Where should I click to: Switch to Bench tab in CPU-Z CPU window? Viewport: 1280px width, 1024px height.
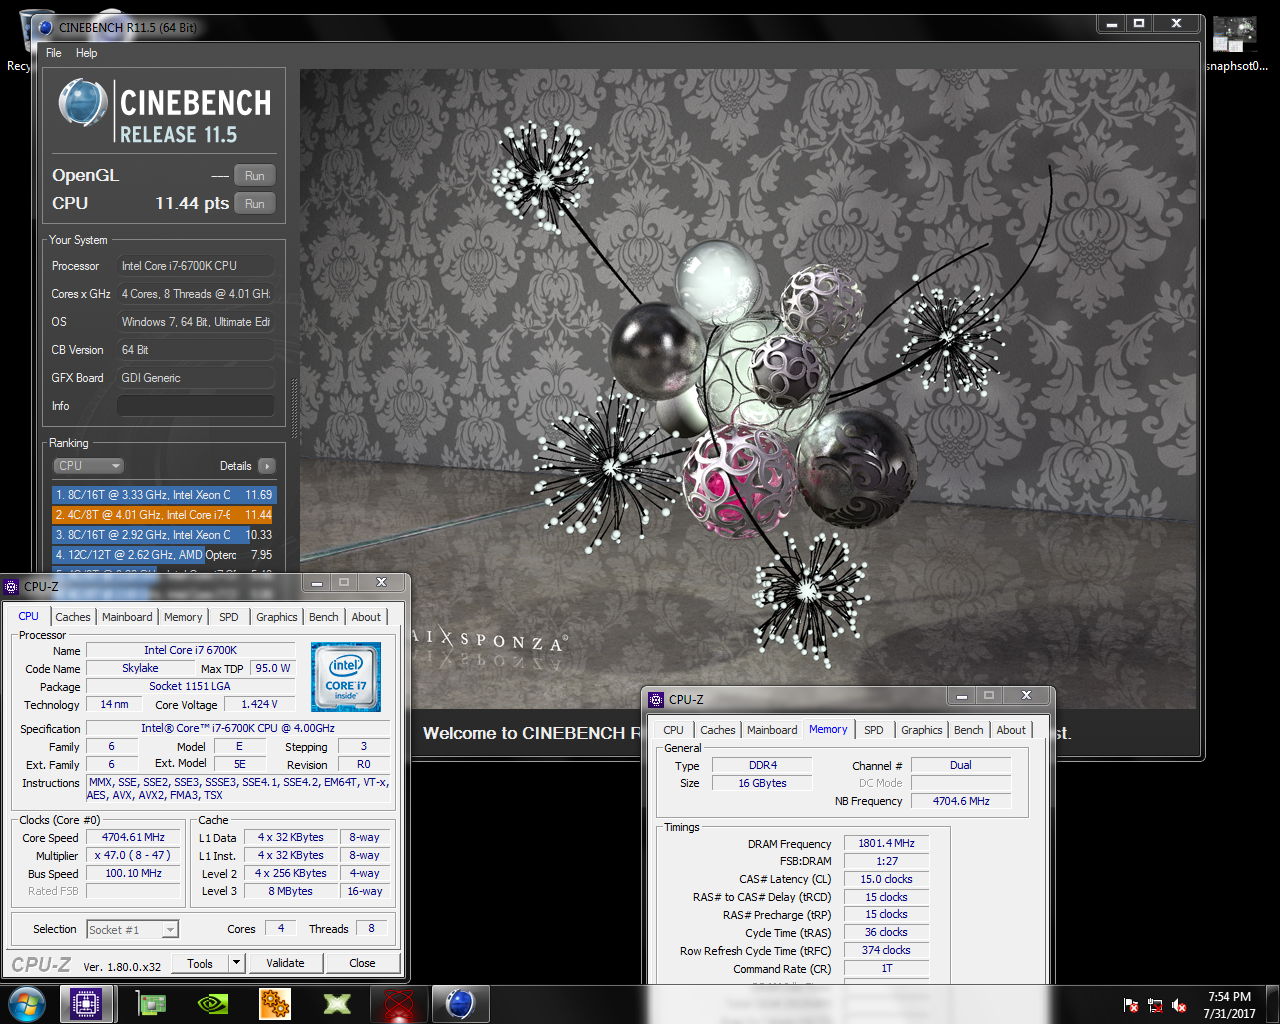click(324, 617)
